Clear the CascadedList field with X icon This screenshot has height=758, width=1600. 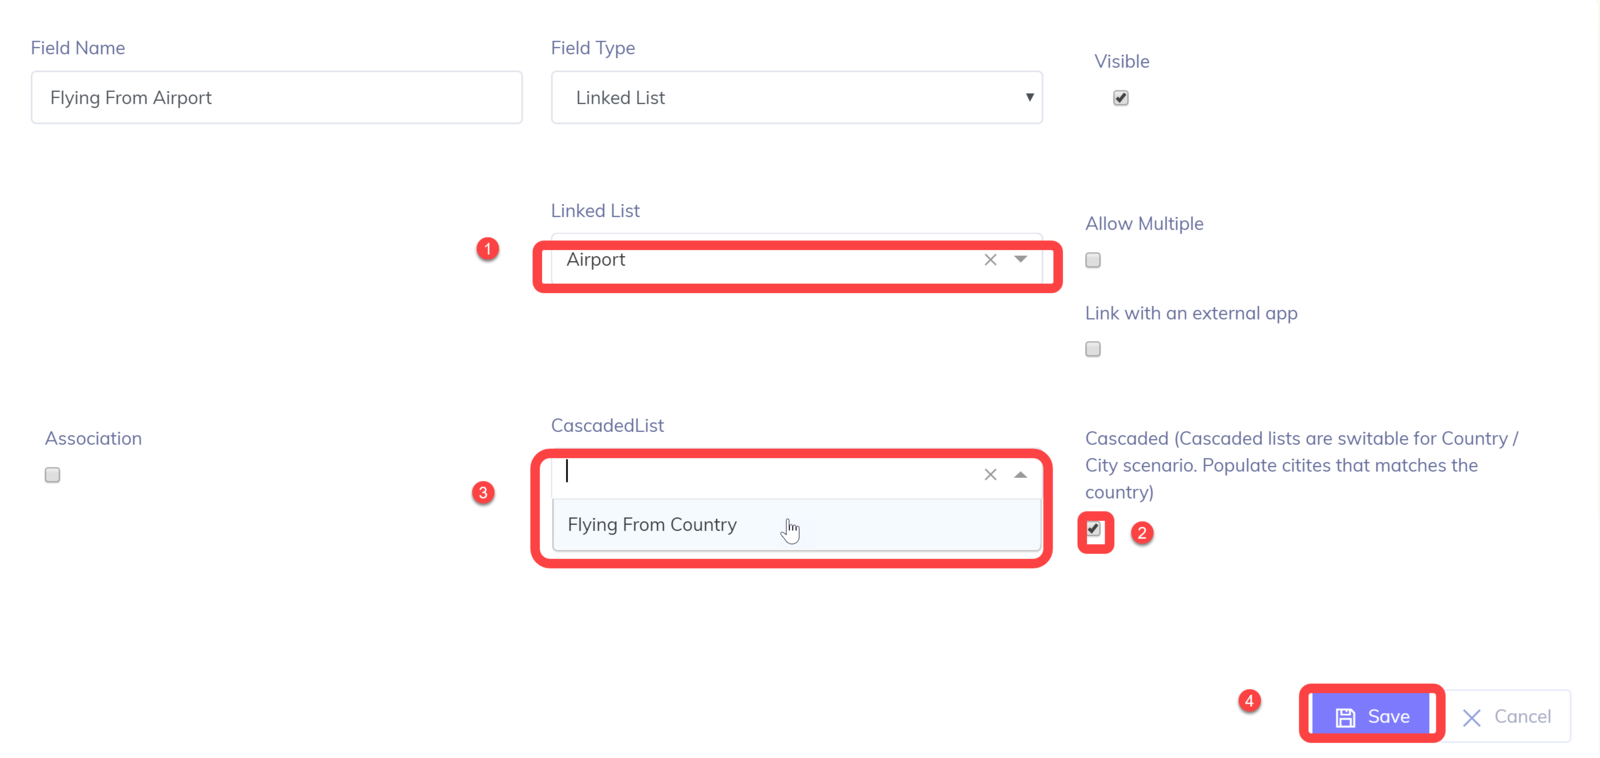[x=990, y=475]
